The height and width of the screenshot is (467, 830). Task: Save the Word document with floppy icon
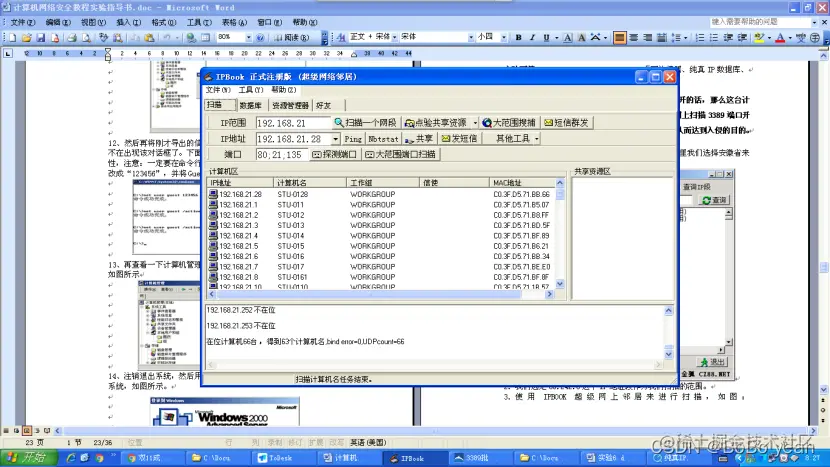pyautogui.click(x=40, y=38)
